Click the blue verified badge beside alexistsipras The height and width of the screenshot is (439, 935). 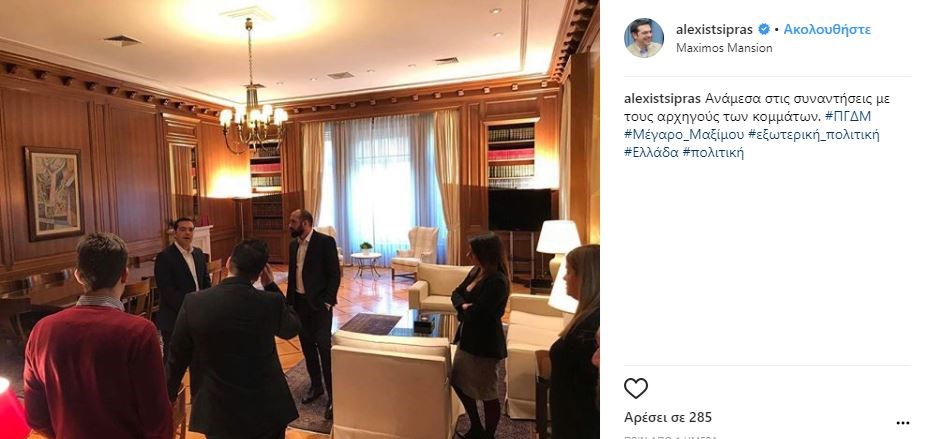[764, 29]
